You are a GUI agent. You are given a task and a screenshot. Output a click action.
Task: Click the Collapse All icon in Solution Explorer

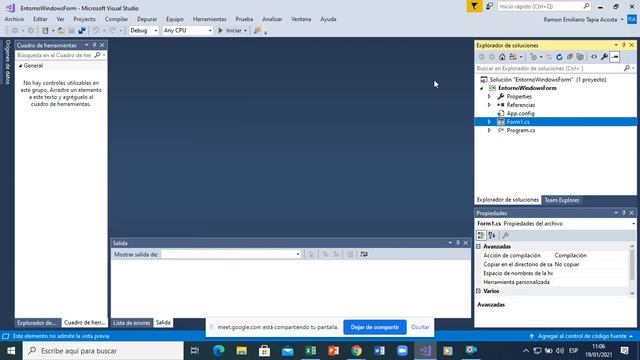[x=569, y=57]
